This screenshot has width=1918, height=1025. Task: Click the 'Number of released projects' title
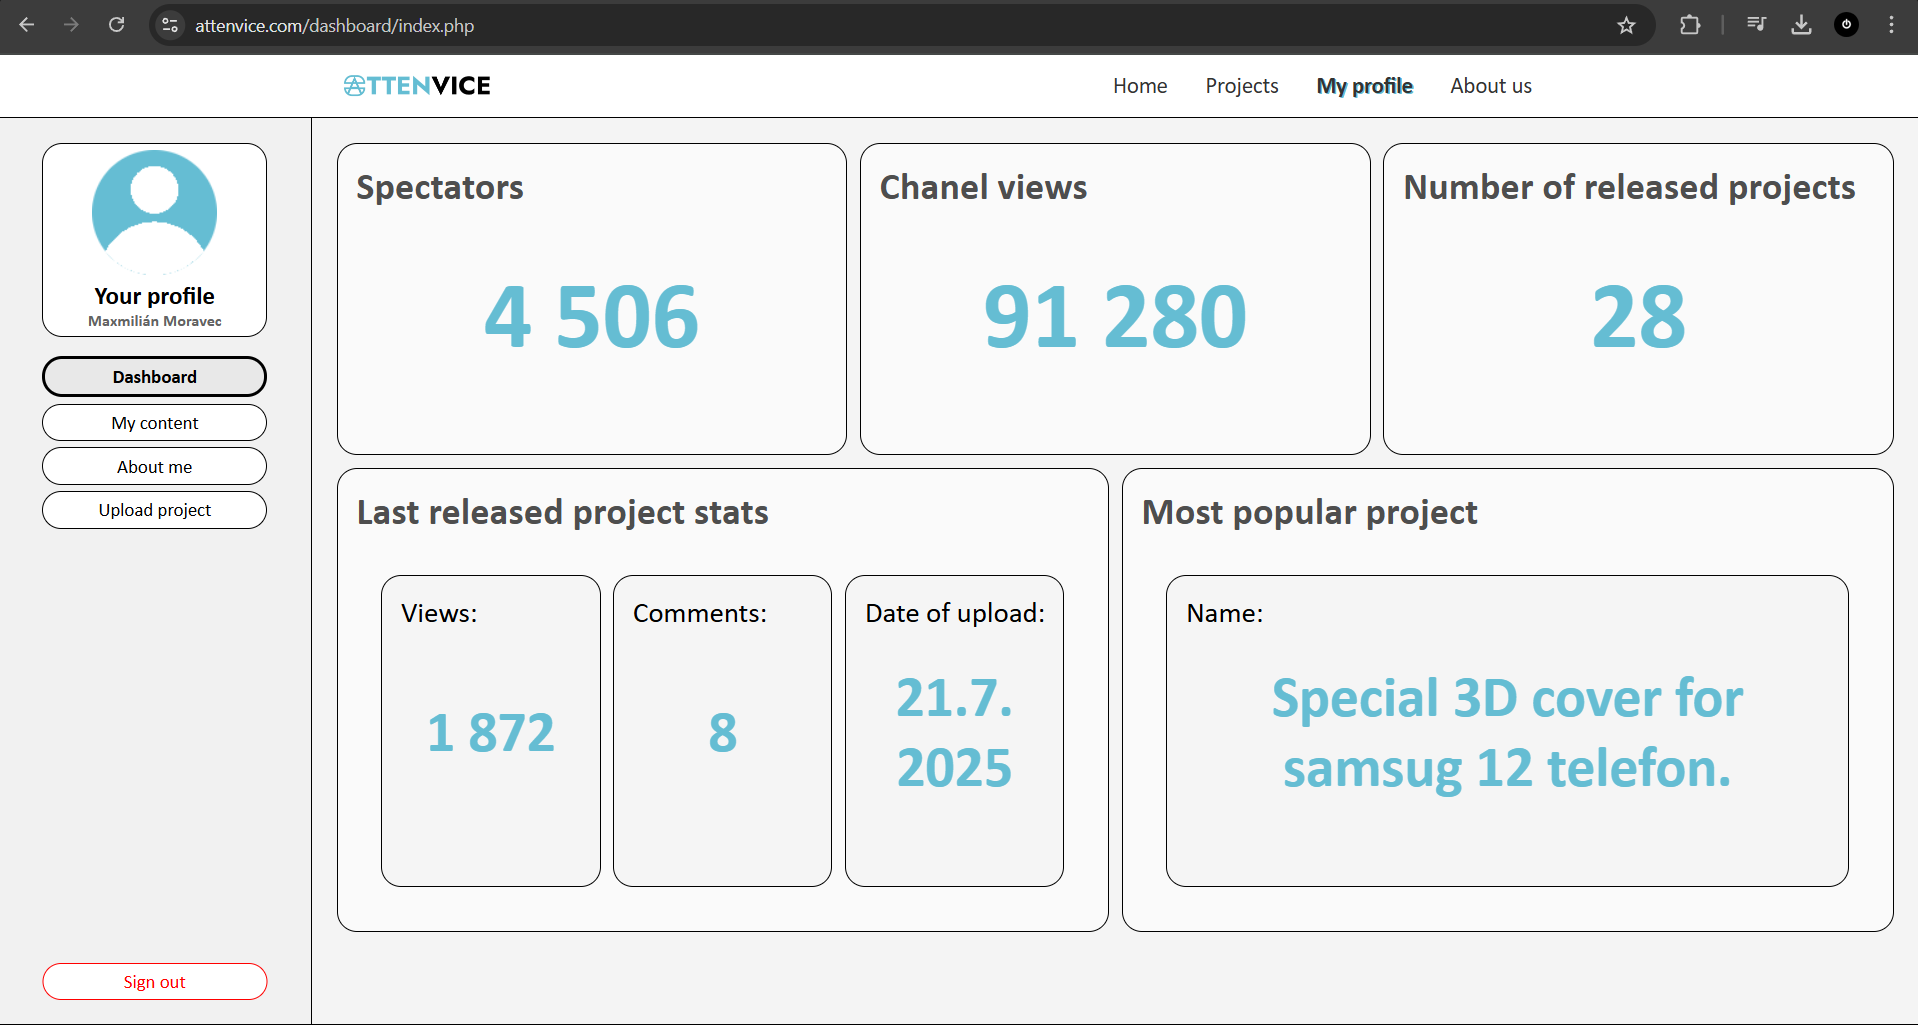pos(1629,188)
